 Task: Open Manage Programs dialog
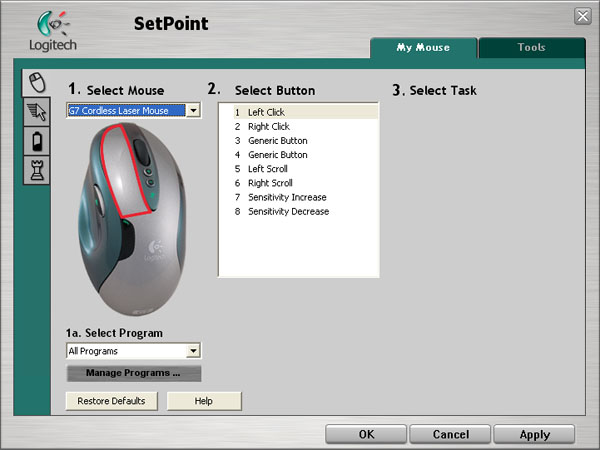click(134, 373)
